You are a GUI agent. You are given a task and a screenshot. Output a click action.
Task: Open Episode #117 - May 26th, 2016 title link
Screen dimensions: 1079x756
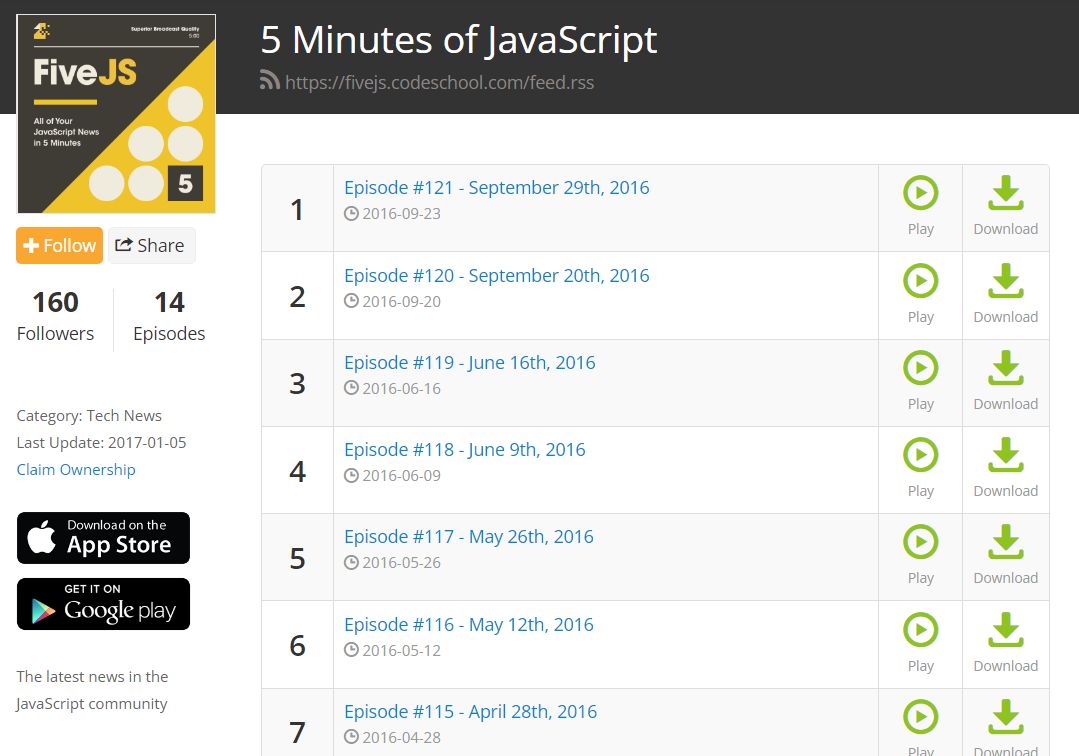point(469,537)
